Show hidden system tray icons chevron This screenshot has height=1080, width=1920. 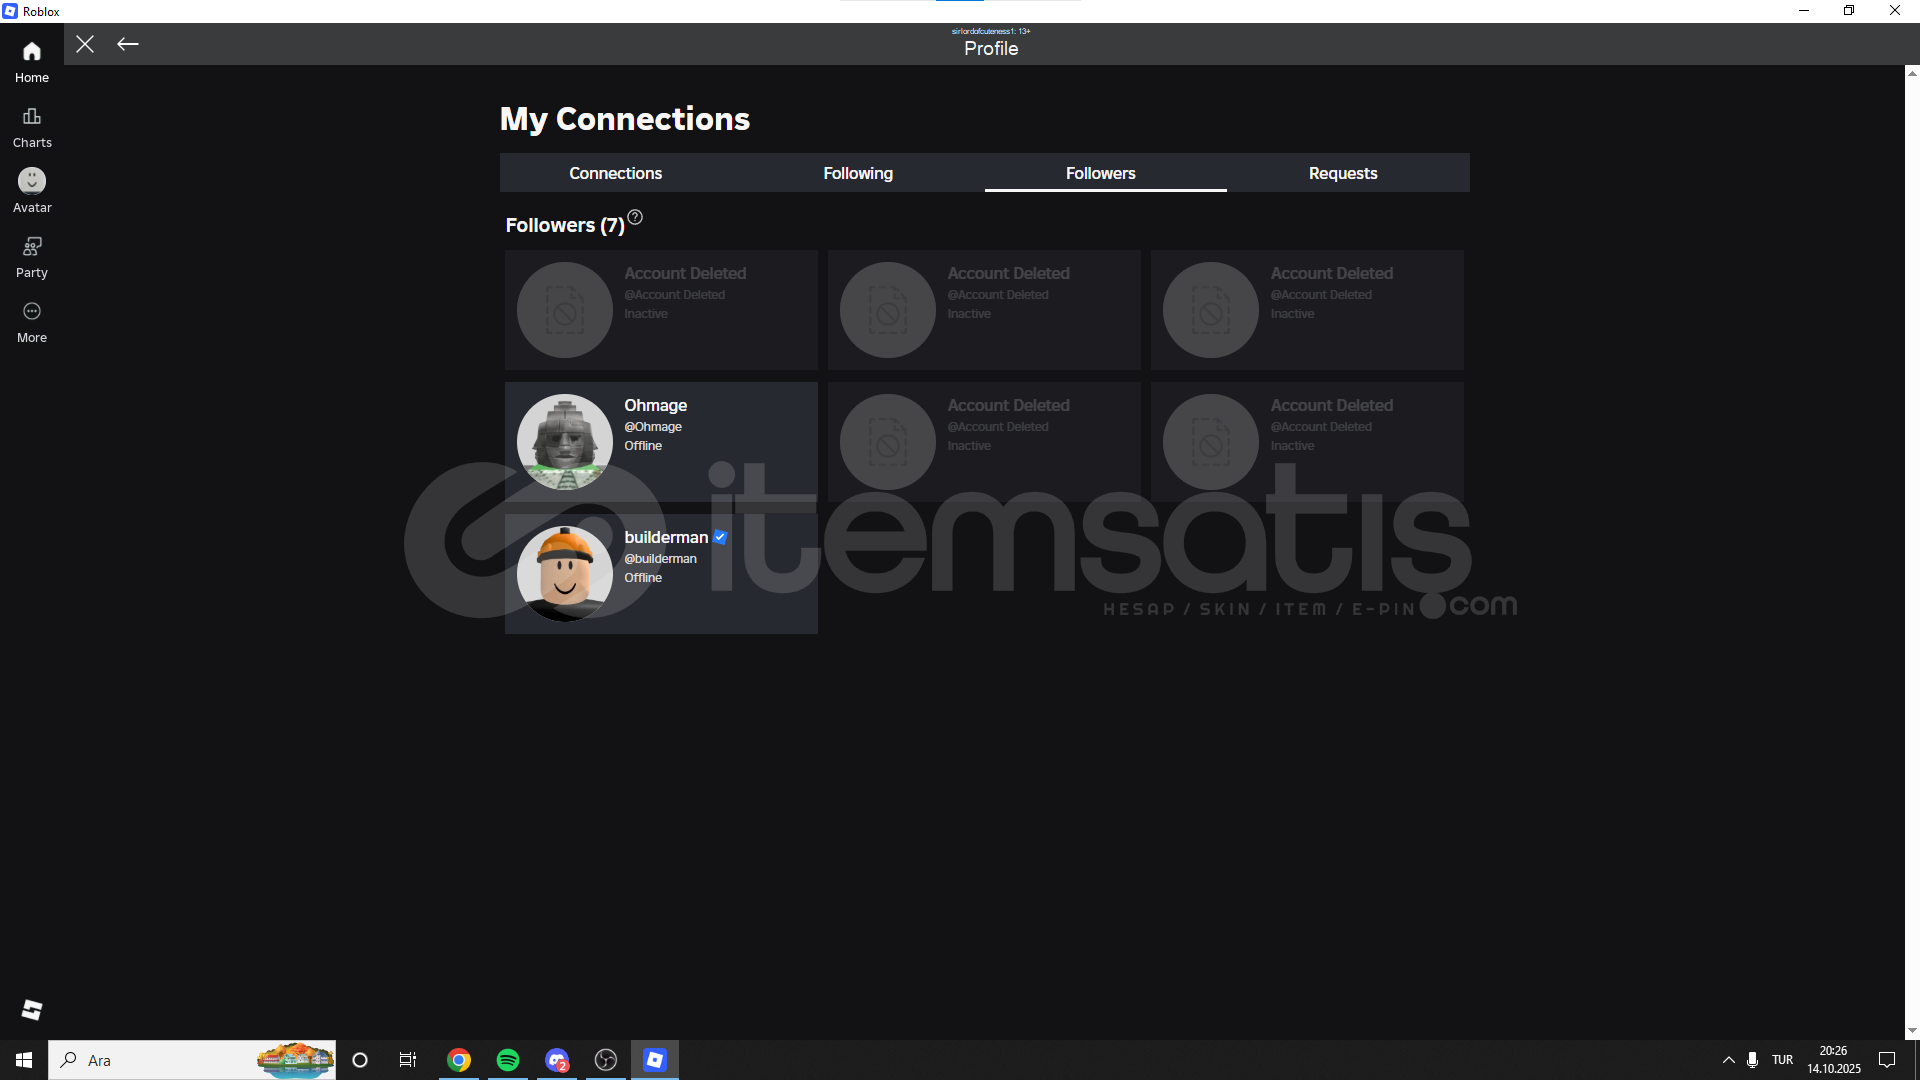coord(1728,1060)
